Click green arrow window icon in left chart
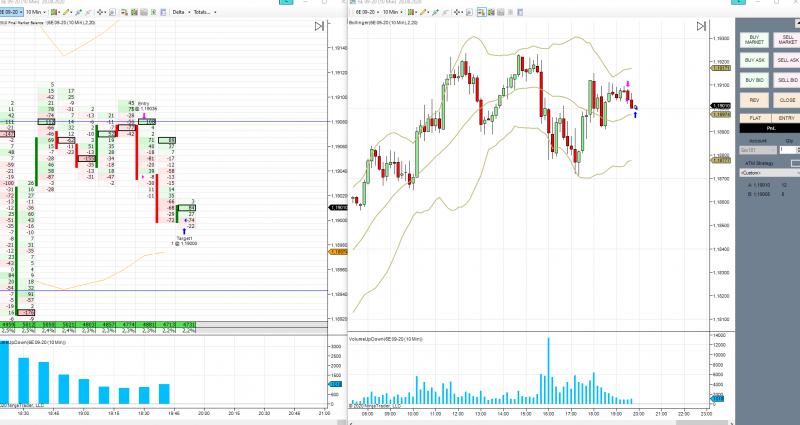Screen dimensions: 800x425 point(154,12)
